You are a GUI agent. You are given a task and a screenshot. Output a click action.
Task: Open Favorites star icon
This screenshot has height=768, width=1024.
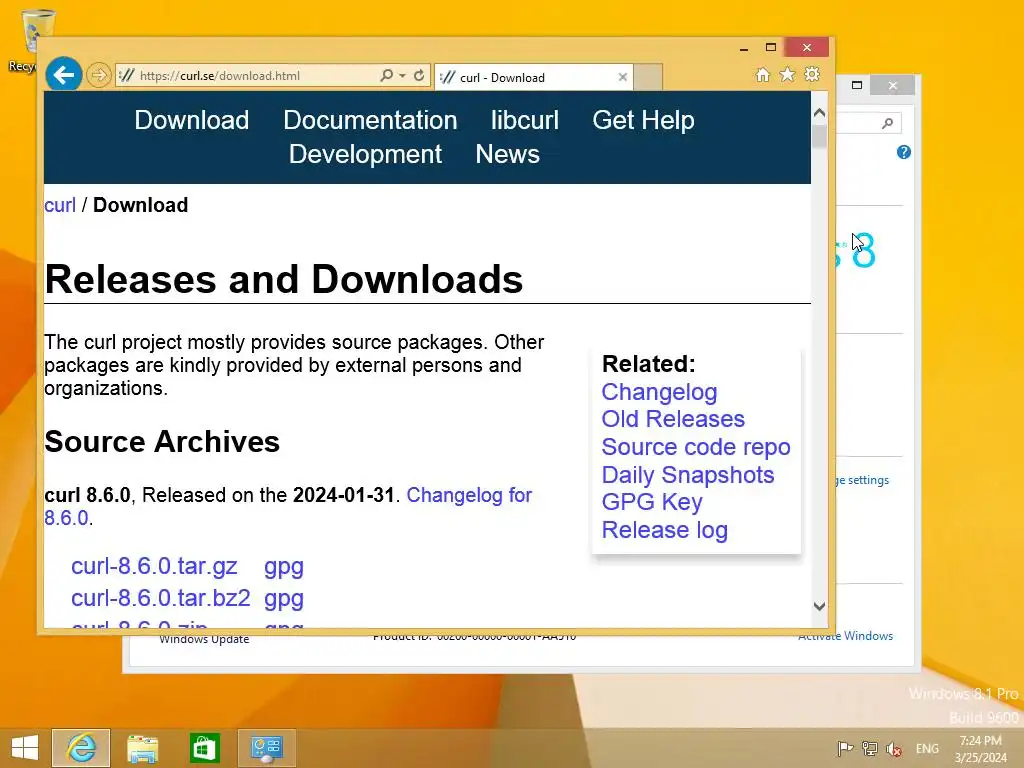[x=788, y=74]
